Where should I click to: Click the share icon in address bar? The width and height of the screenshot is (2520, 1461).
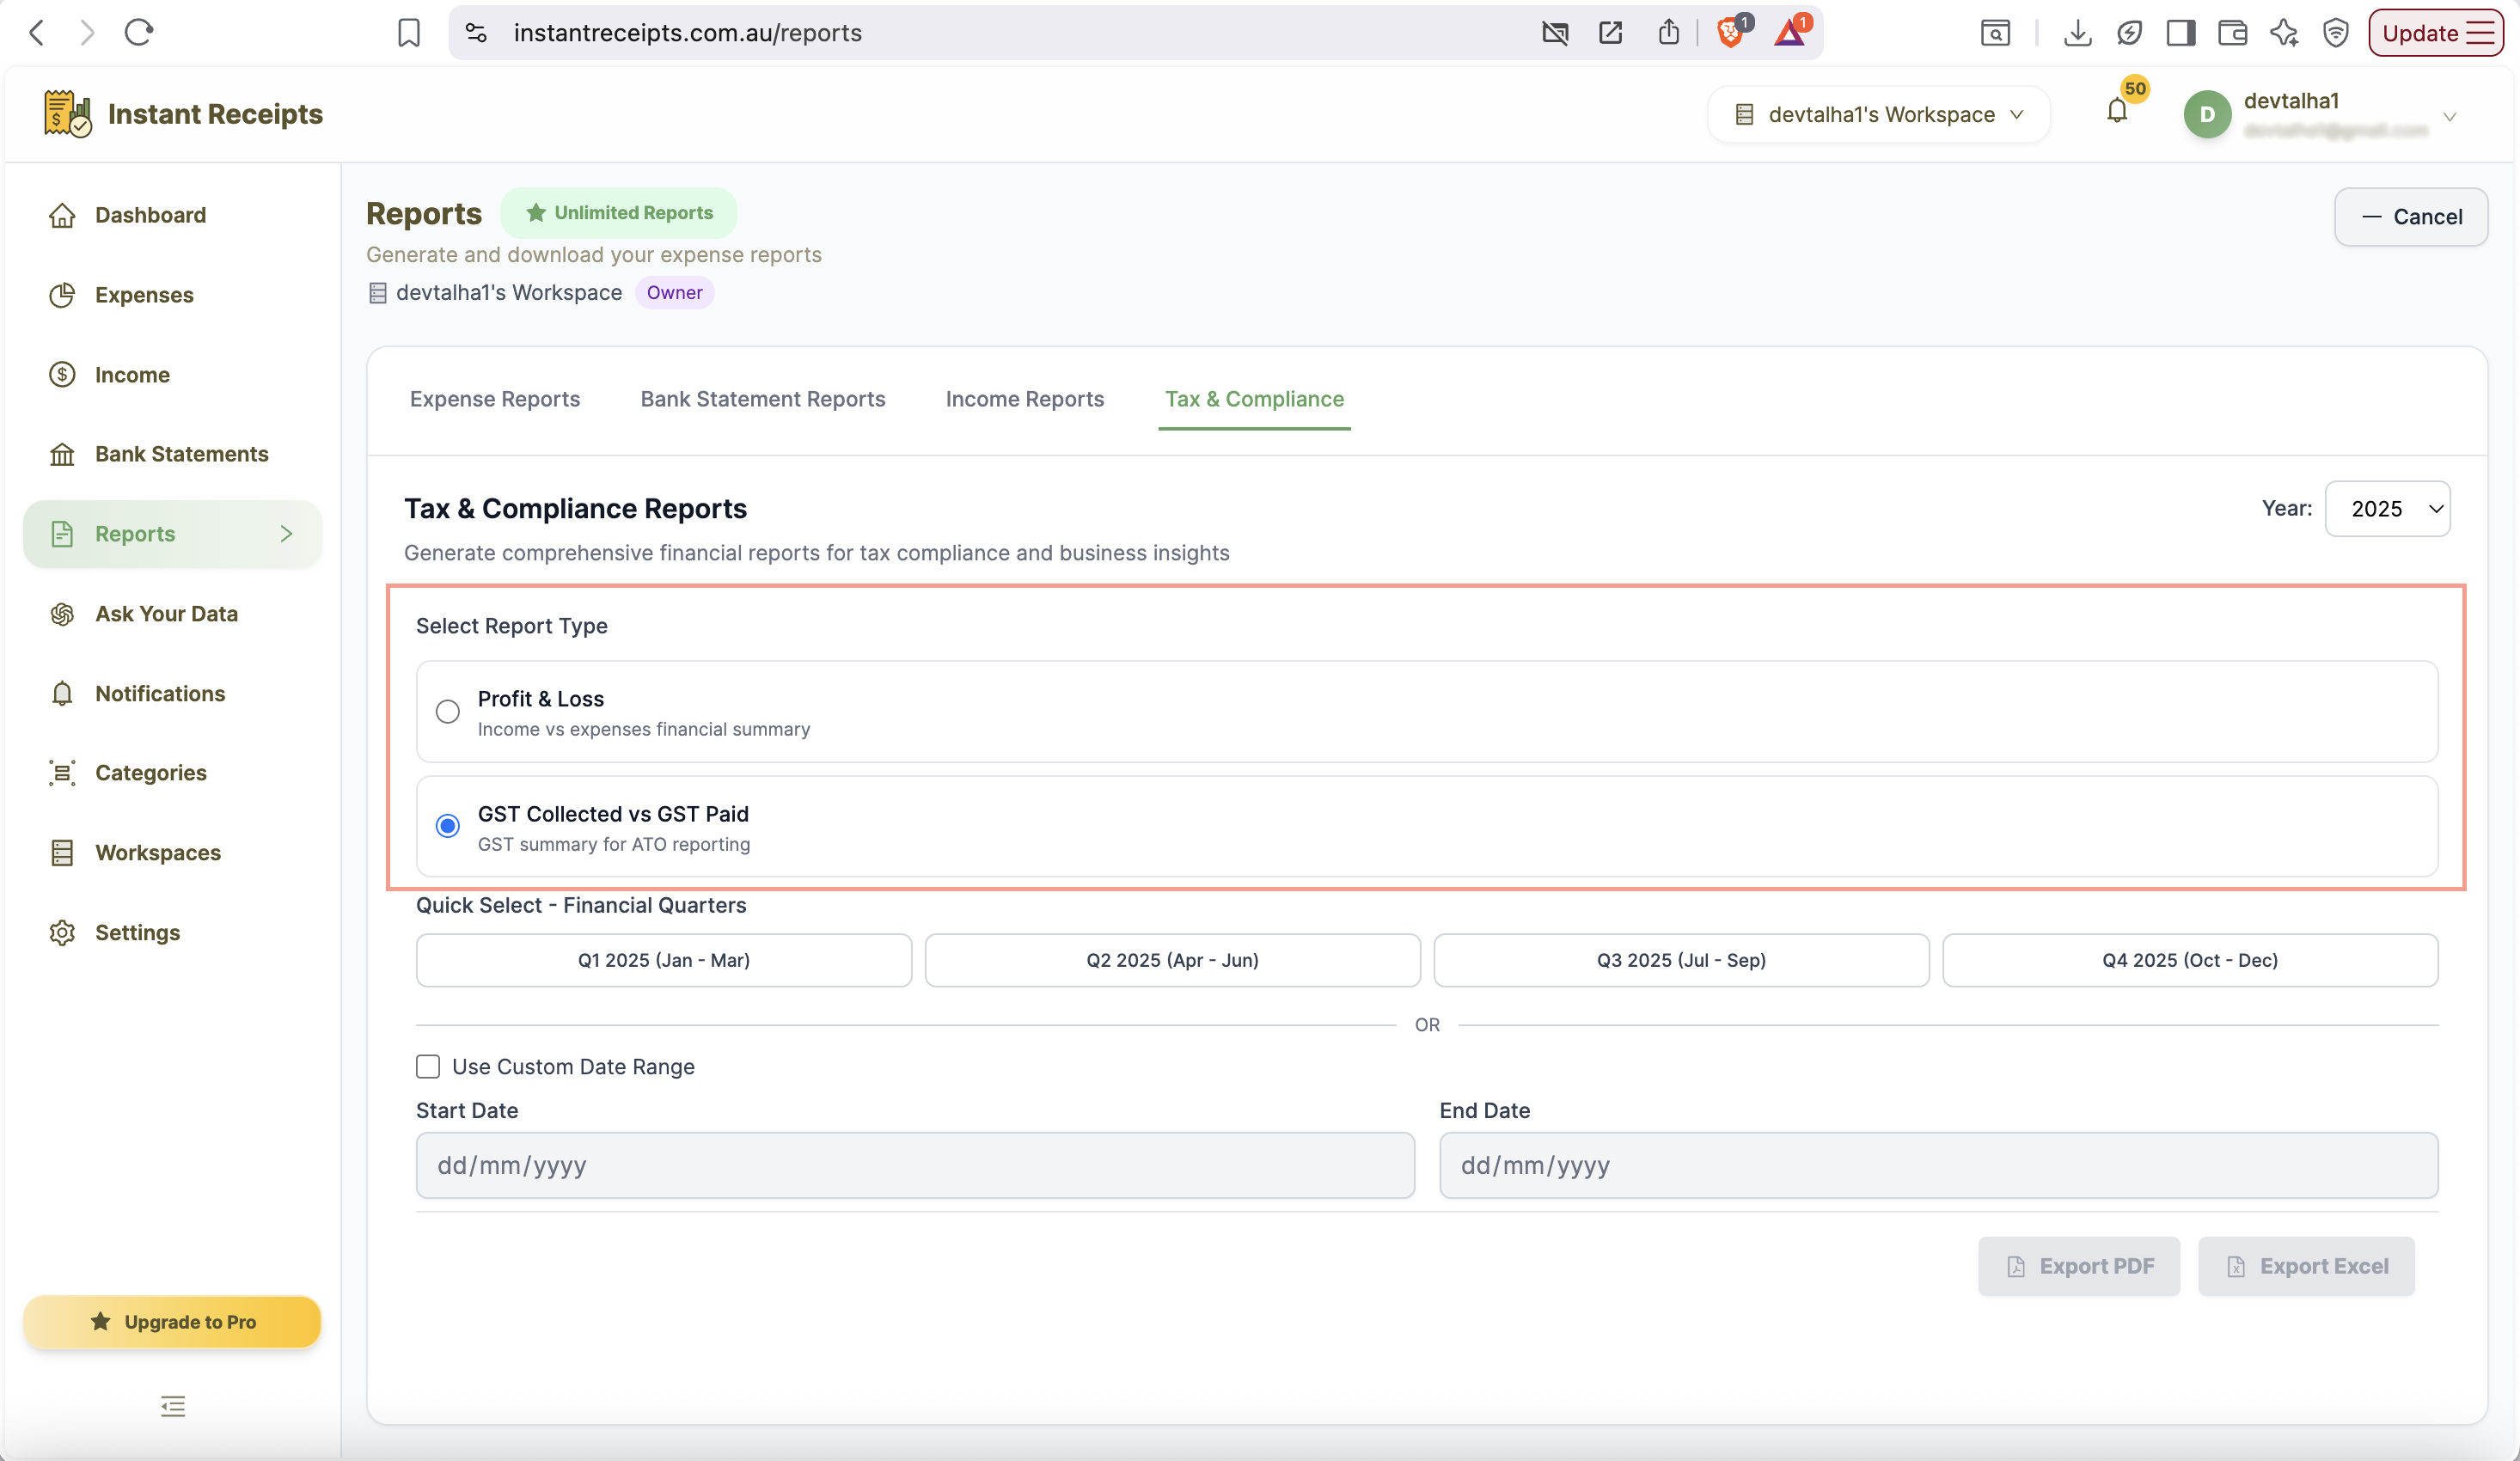pos(1668,33)
